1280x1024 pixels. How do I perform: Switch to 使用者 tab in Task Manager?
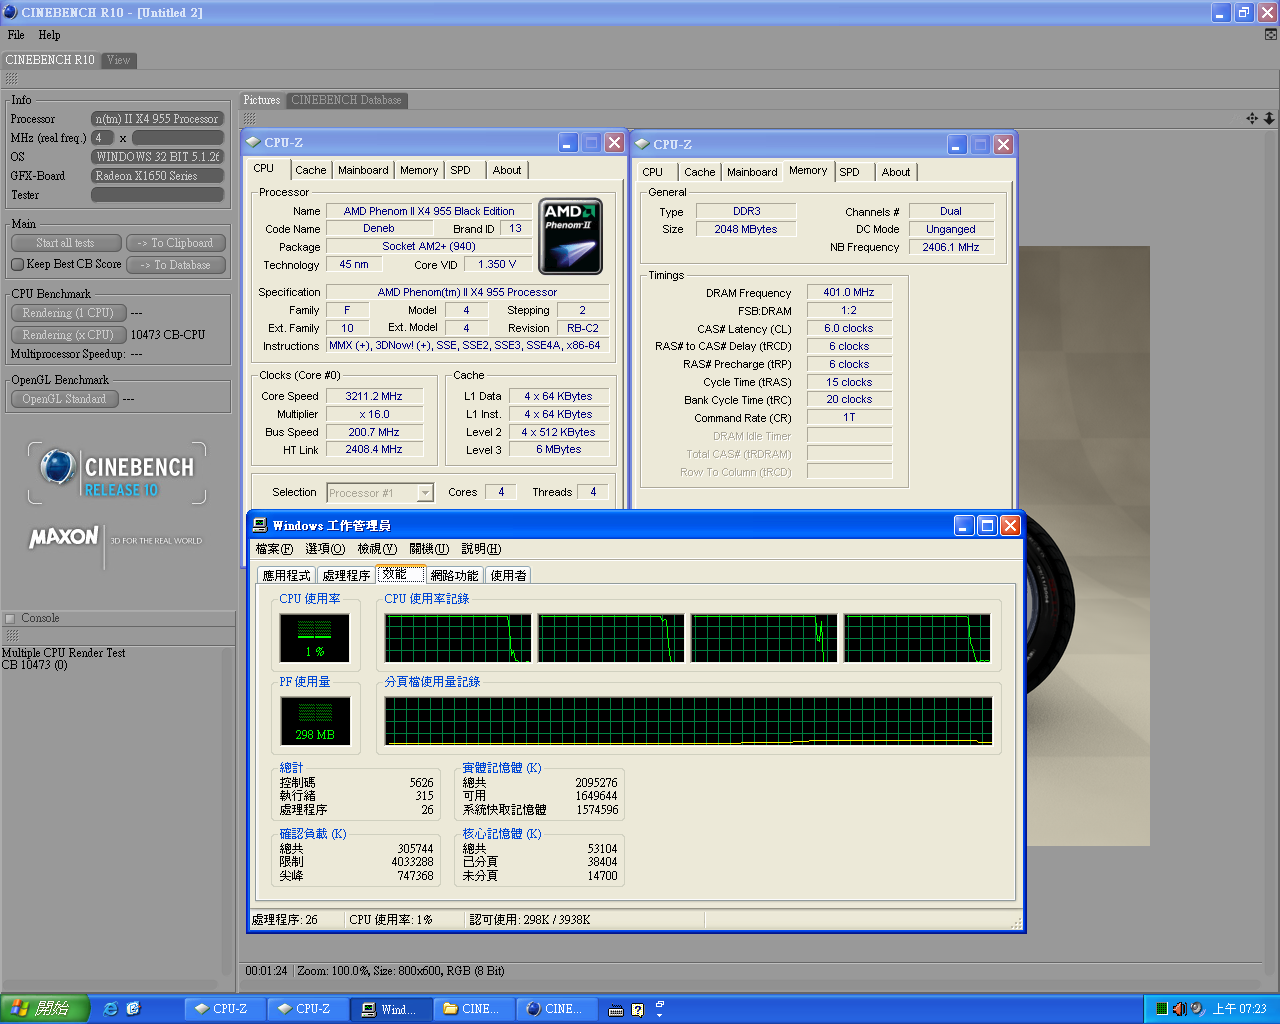pyautogui.click(x=508, y=575)
